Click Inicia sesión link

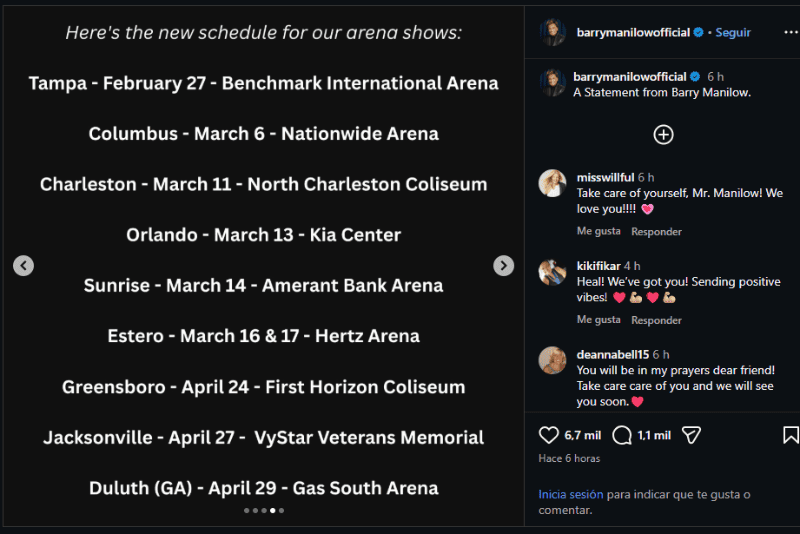click(571, 494)
